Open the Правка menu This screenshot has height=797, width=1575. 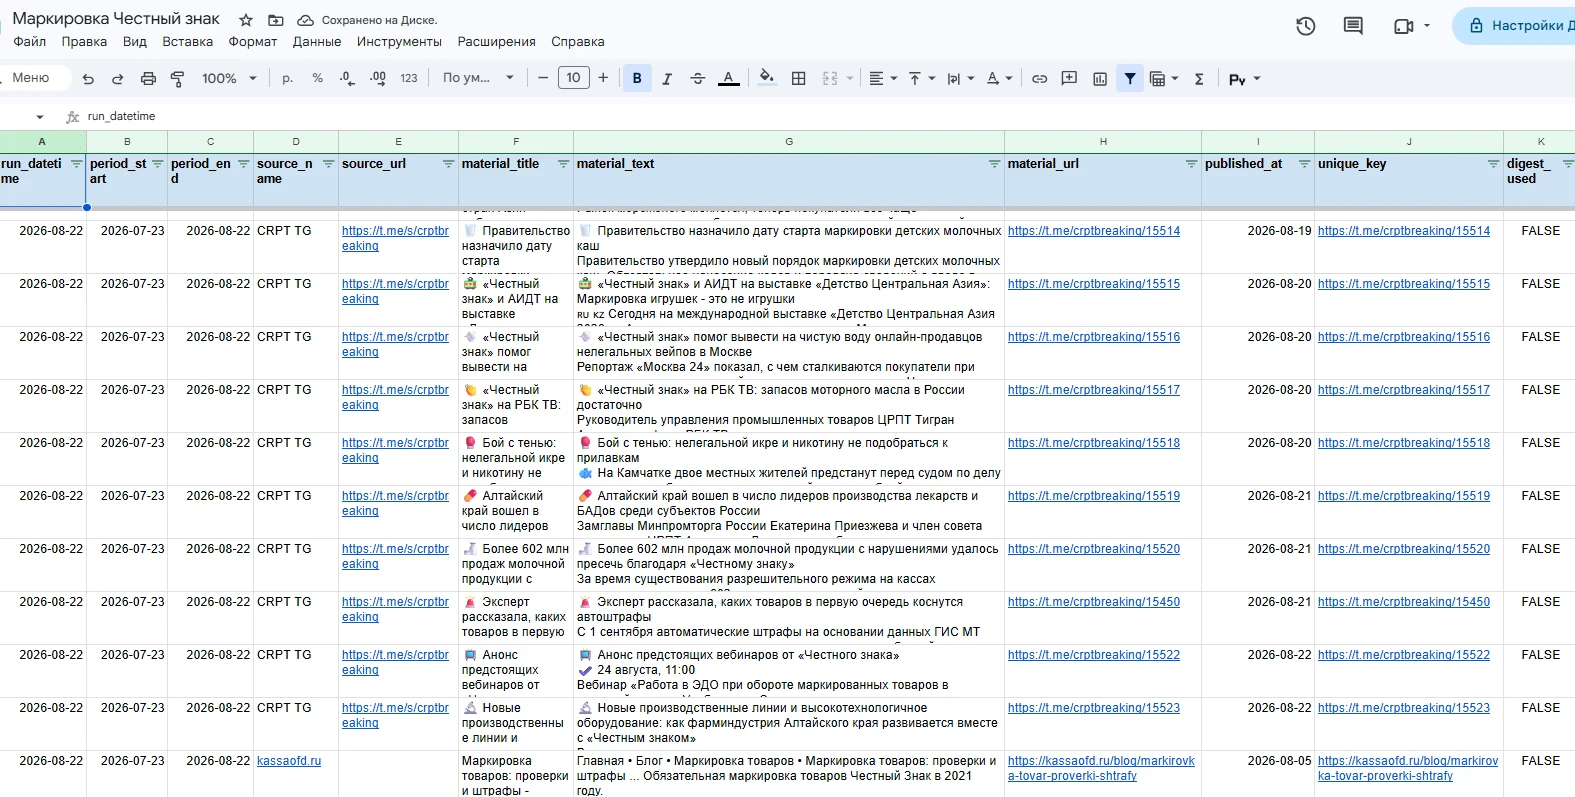pyautogui.click(x=84, y=42)
